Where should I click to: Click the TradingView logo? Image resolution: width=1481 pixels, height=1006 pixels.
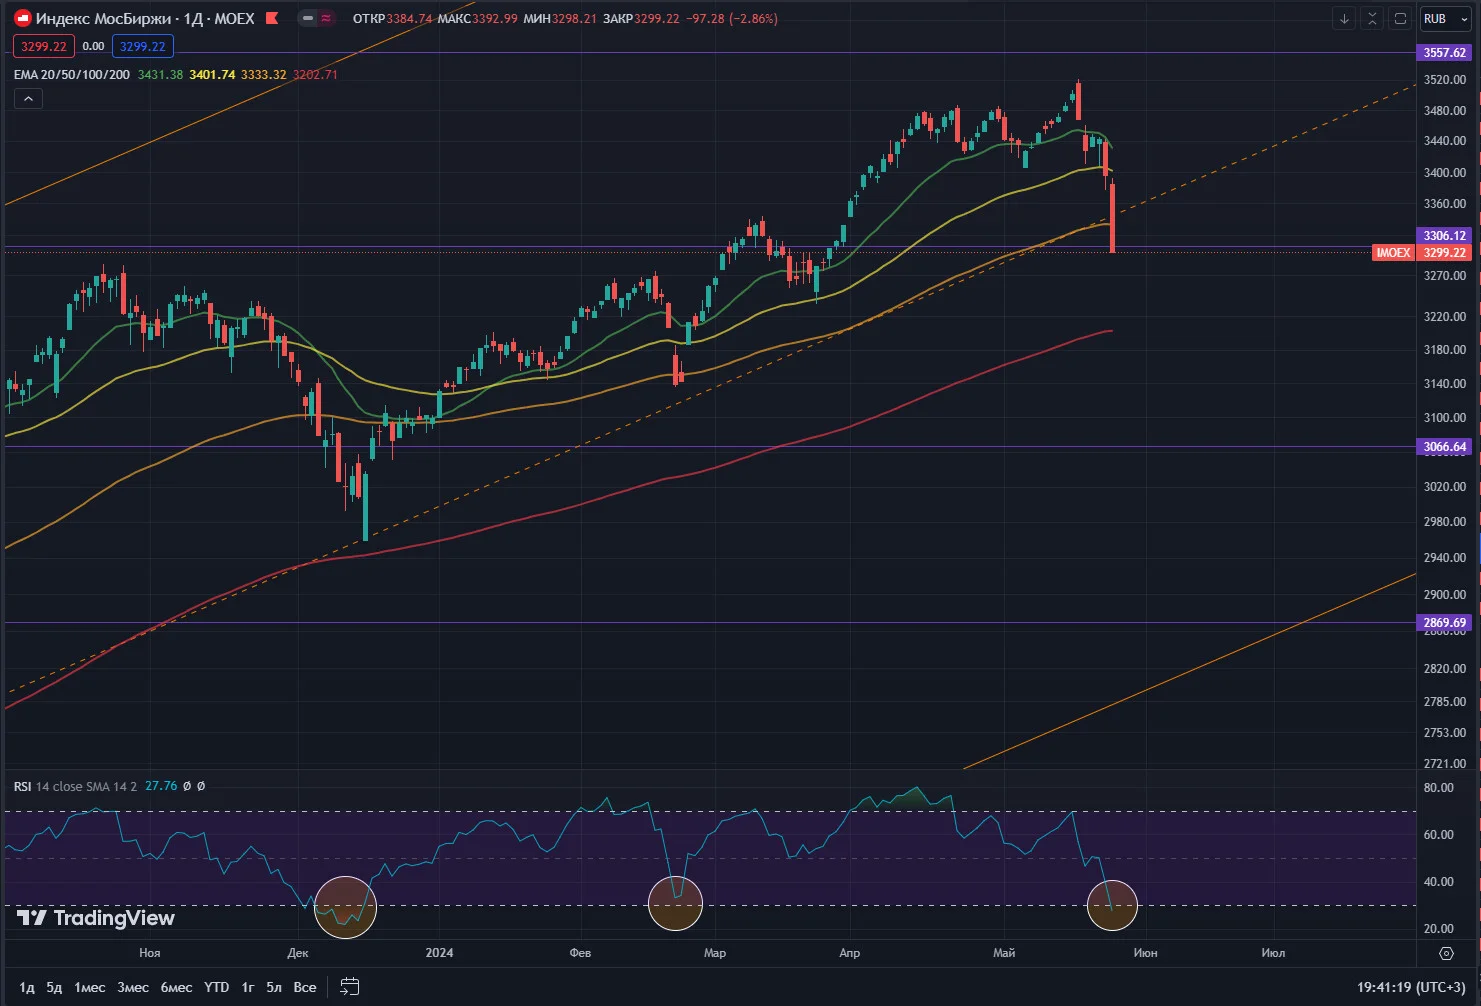point(96,918)
